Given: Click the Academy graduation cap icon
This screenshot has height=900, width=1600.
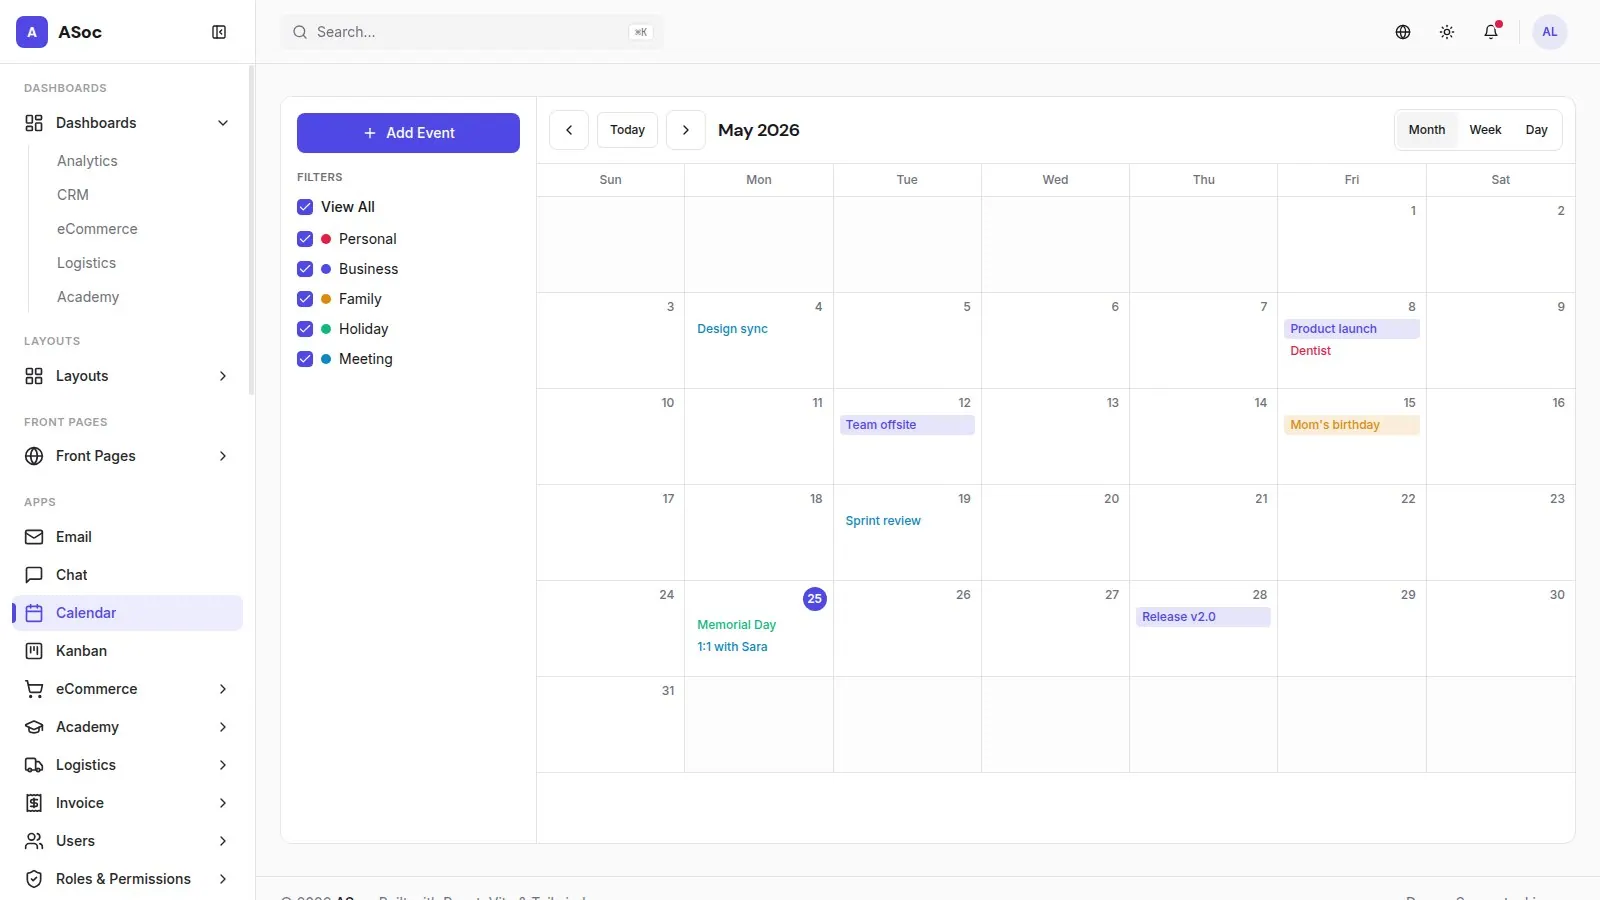Looking at the screenshot, I should 34,727.
